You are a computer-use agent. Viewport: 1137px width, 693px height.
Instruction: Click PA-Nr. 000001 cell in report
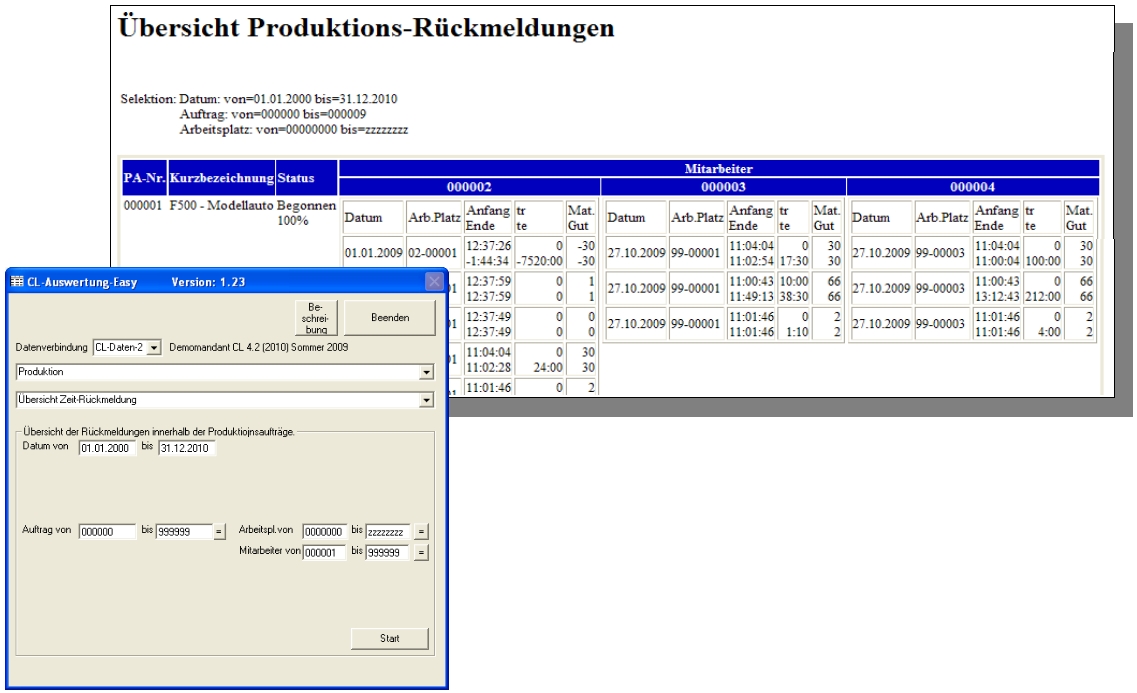pos(143,205)
